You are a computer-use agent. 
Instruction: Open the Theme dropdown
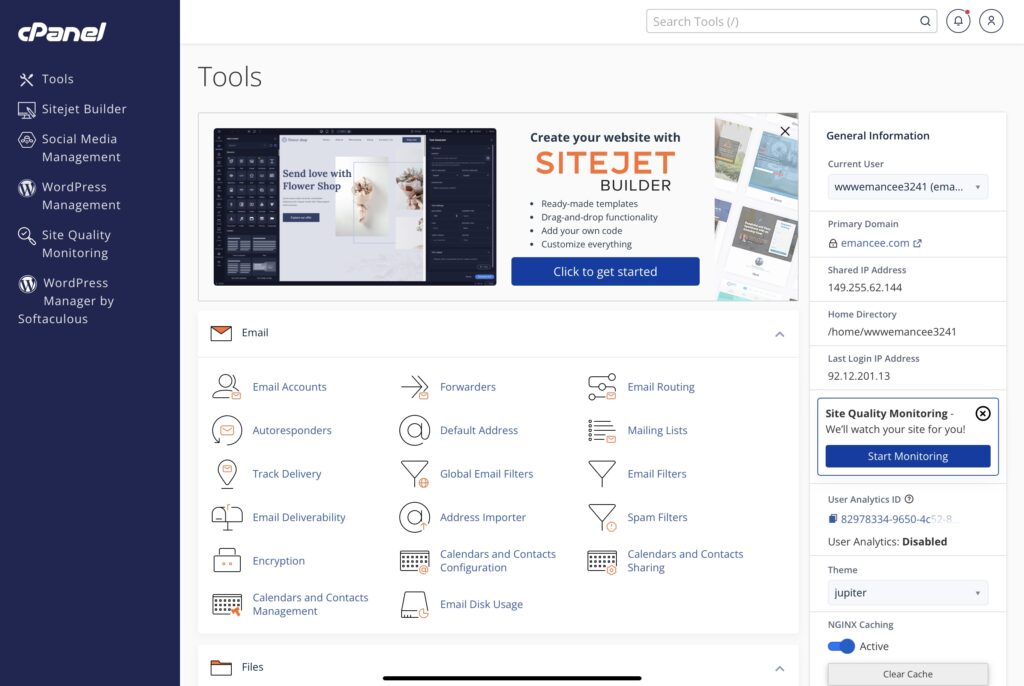[908, 593]
